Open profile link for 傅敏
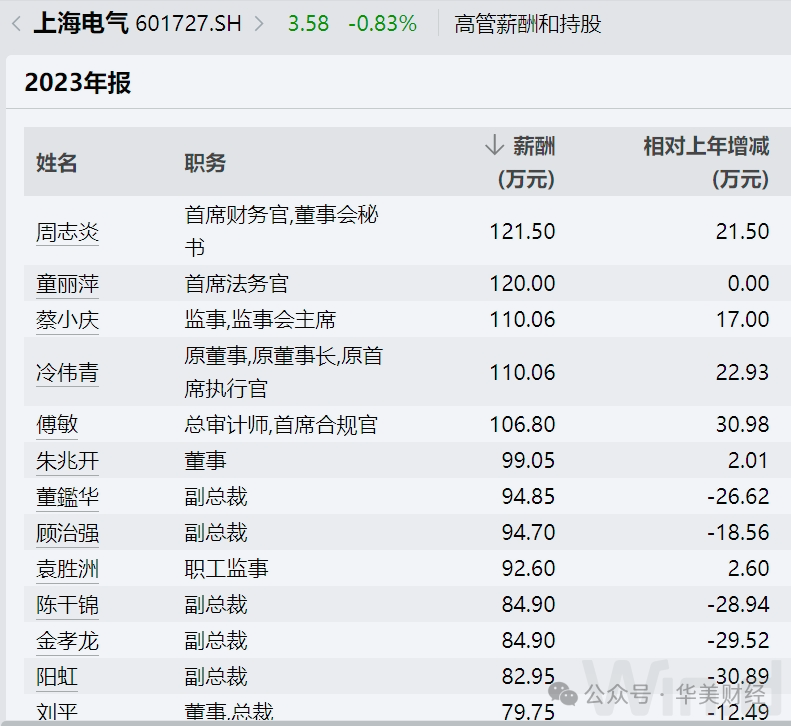This screenshot has width=791, height=726. tap(57, 424)
